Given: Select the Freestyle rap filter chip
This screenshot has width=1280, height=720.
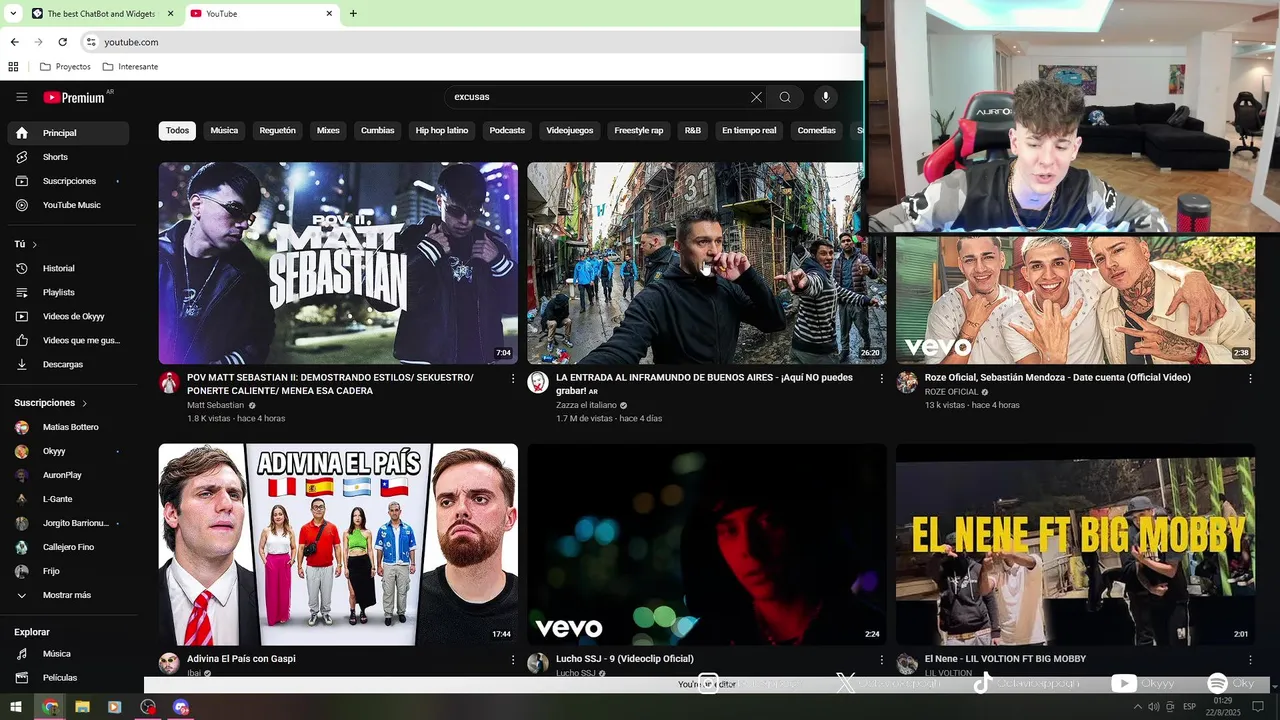Looking at the screenshot, I should 639,130.
